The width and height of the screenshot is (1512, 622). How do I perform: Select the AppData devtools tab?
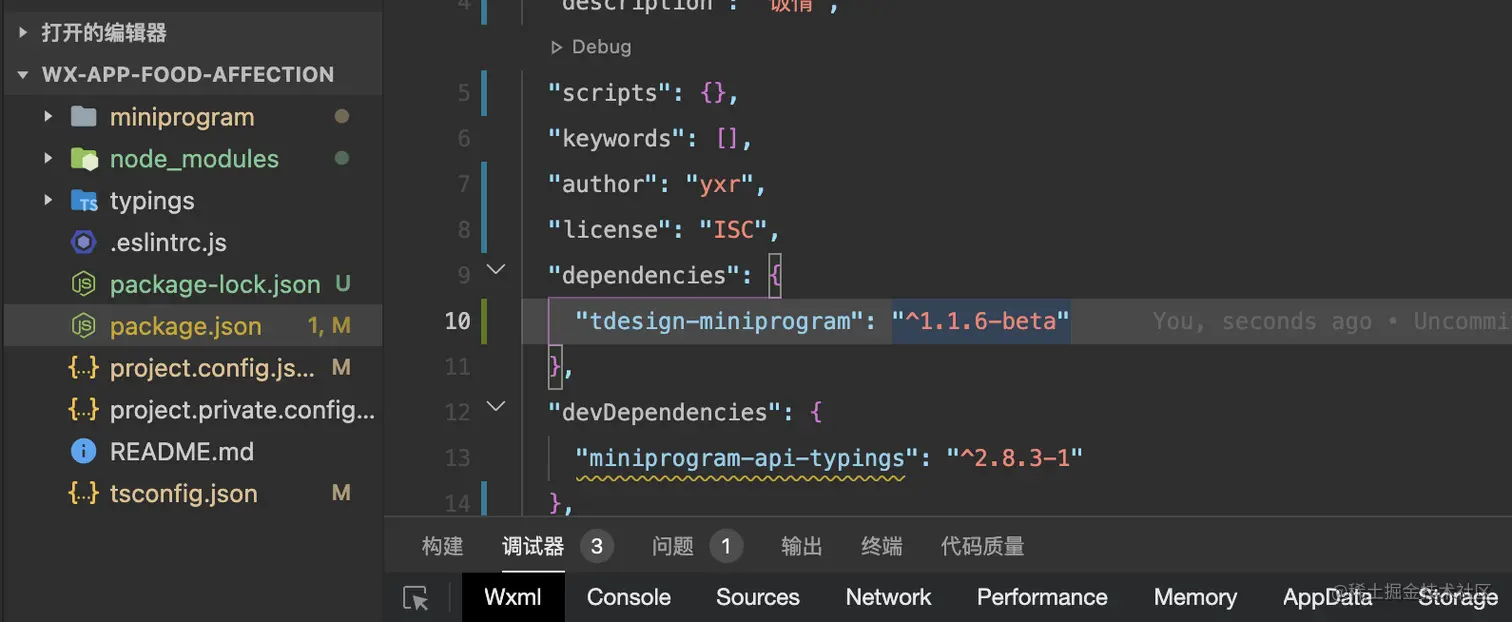click(x=1327, y=597)
